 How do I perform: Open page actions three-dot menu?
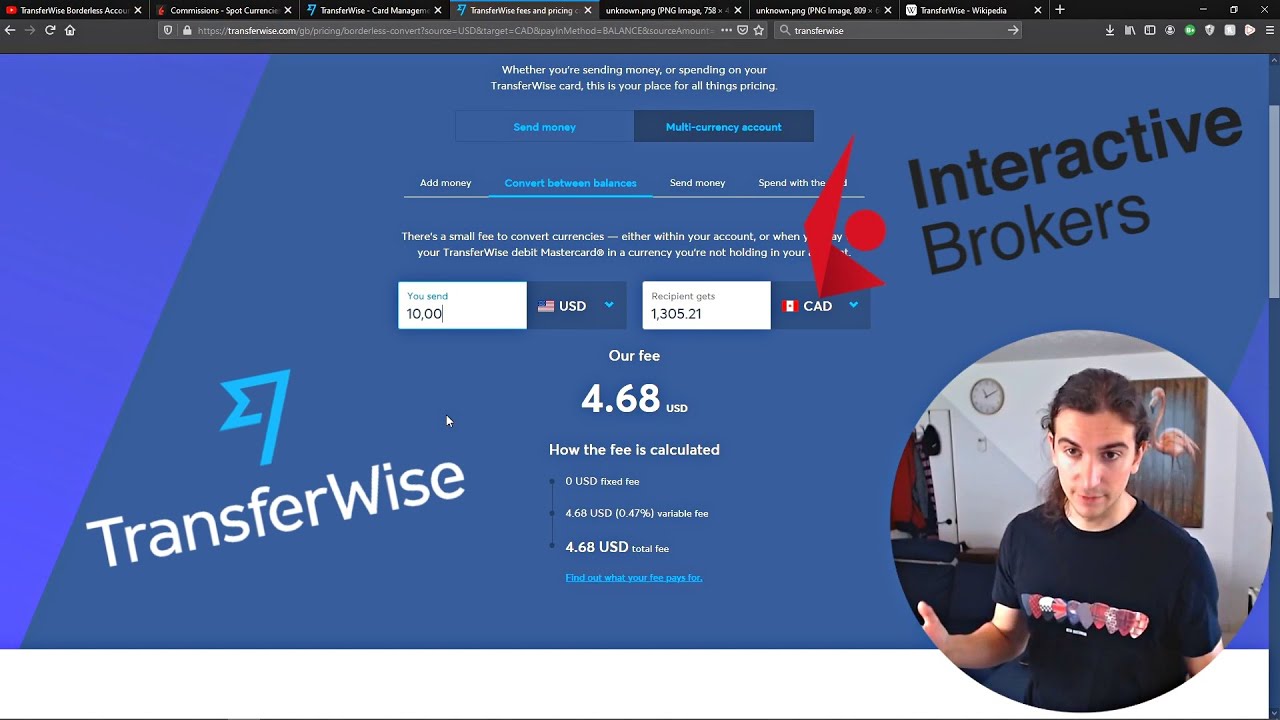pos(725,30)
